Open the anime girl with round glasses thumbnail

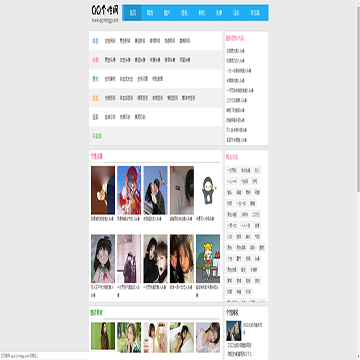103,259
